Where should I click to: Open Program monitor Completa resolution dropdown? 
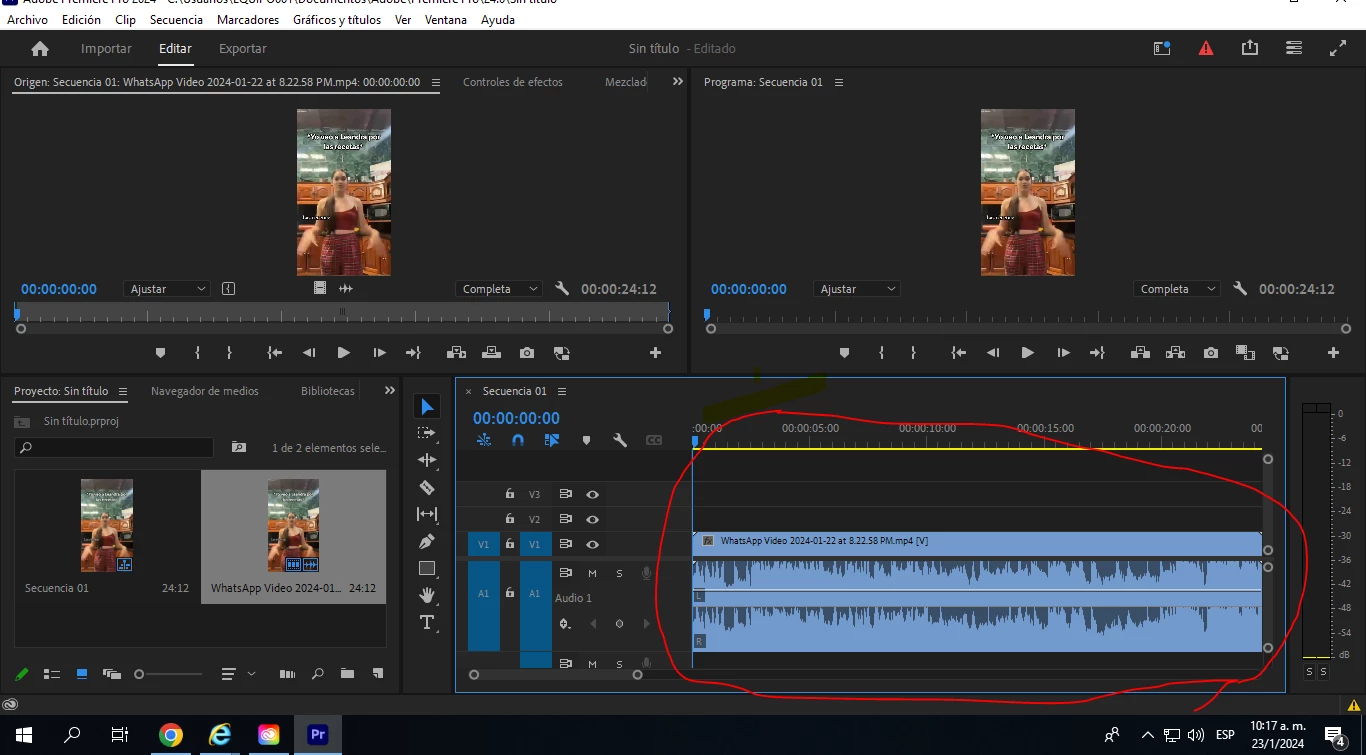[x=1177, y=289]
